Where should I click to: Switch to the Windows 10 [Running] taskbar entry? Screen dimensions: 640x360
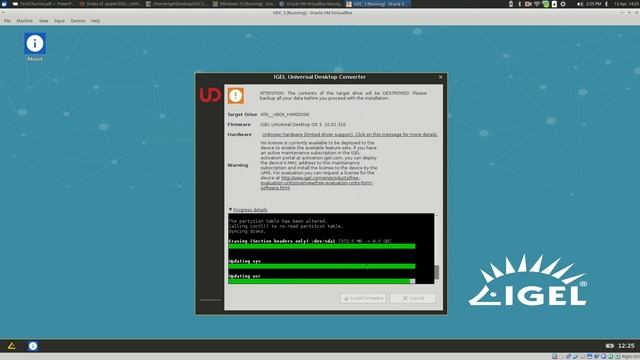[244, 4]
